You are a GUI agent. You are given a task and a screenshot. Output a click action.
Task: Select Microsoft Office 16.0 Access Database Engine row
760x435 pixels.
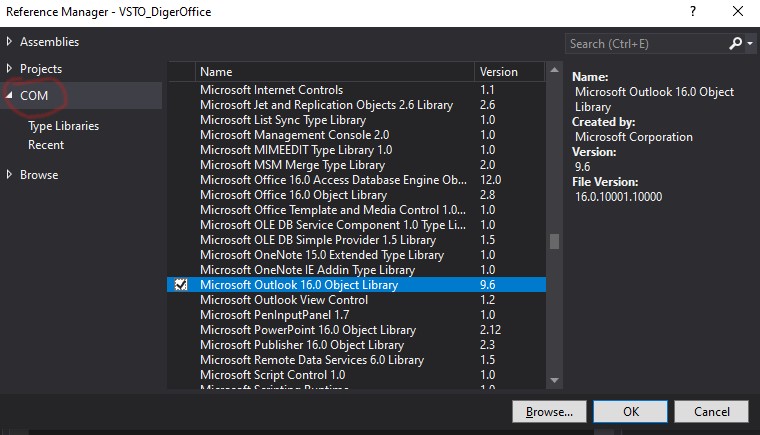356,180
